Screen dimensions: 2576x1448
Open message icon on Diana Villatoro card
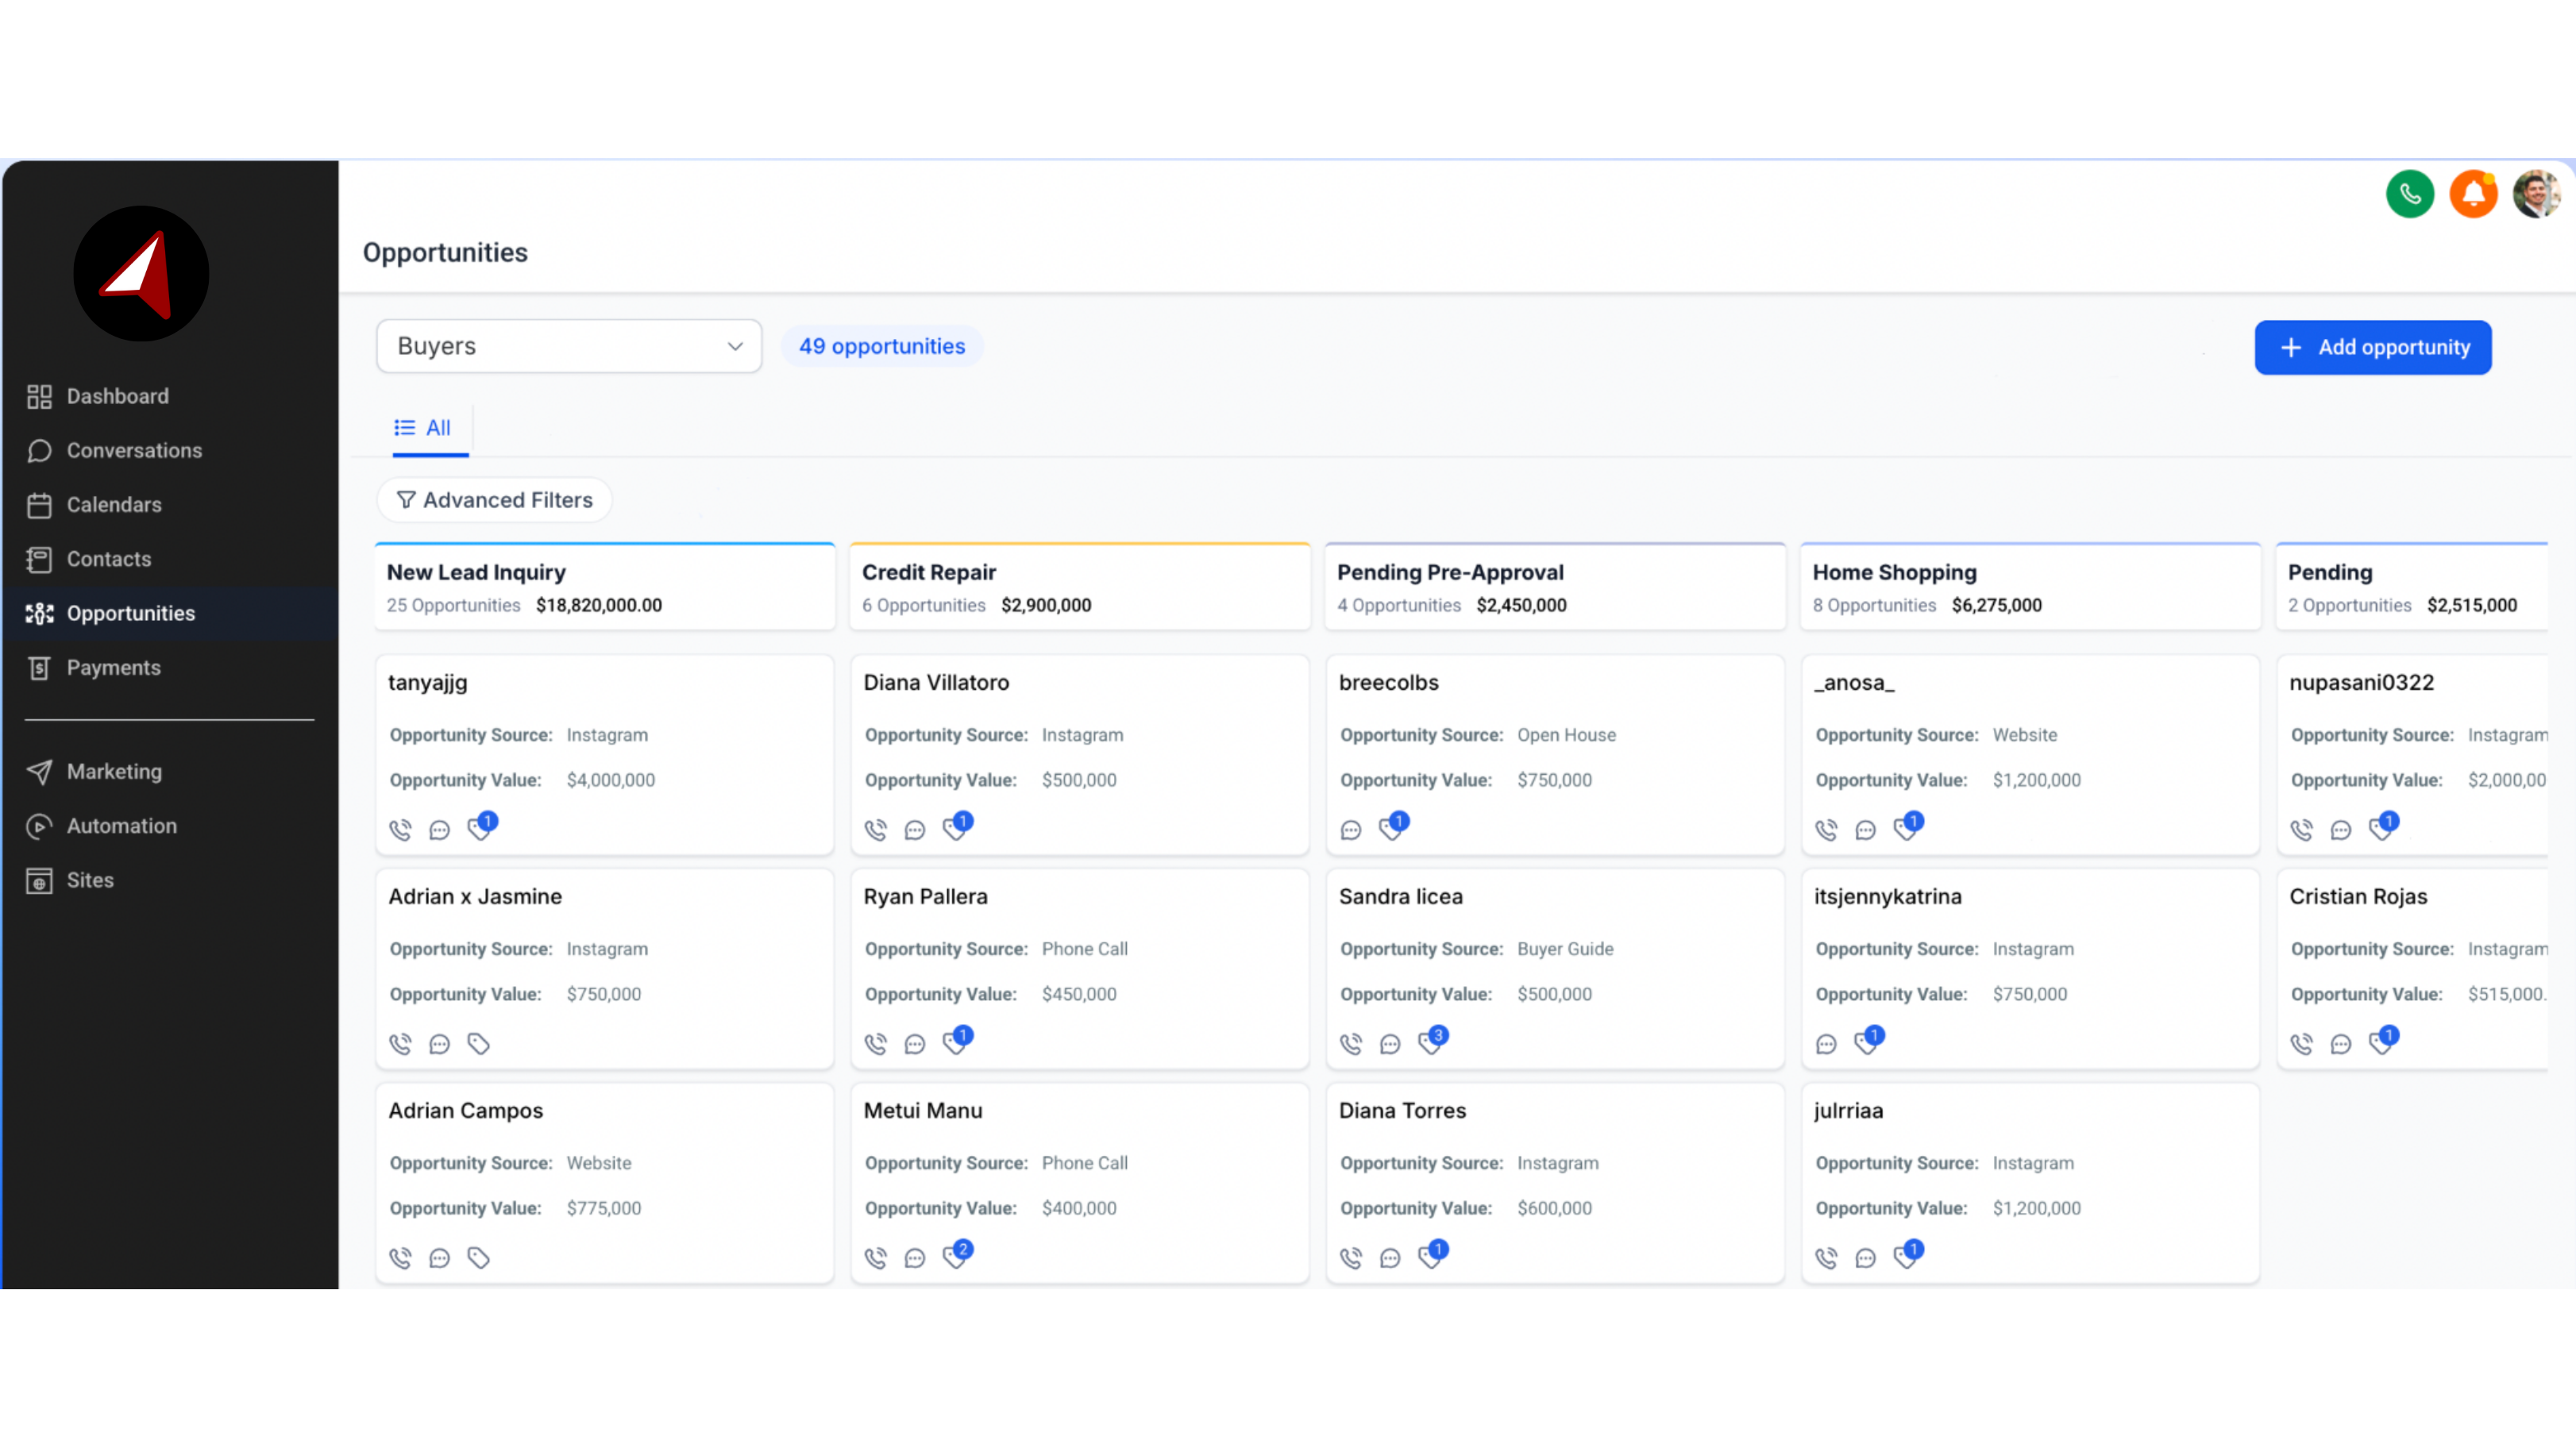click(914, 830)
